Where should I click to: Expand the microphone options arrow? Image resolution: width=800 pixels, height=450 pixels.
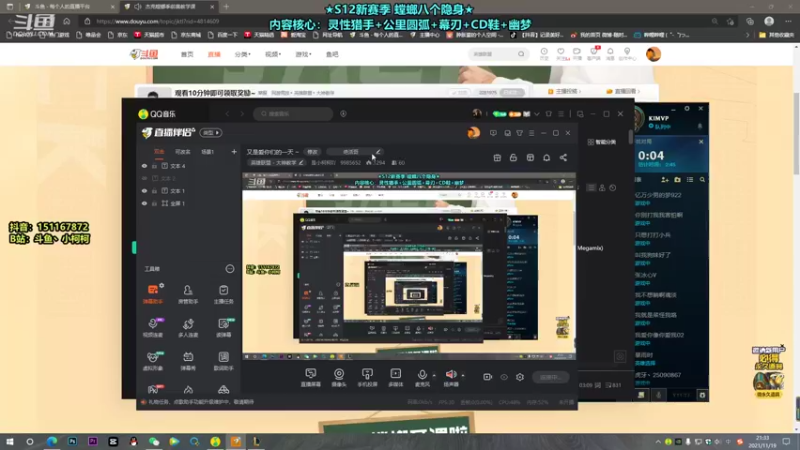pos(434,376)
